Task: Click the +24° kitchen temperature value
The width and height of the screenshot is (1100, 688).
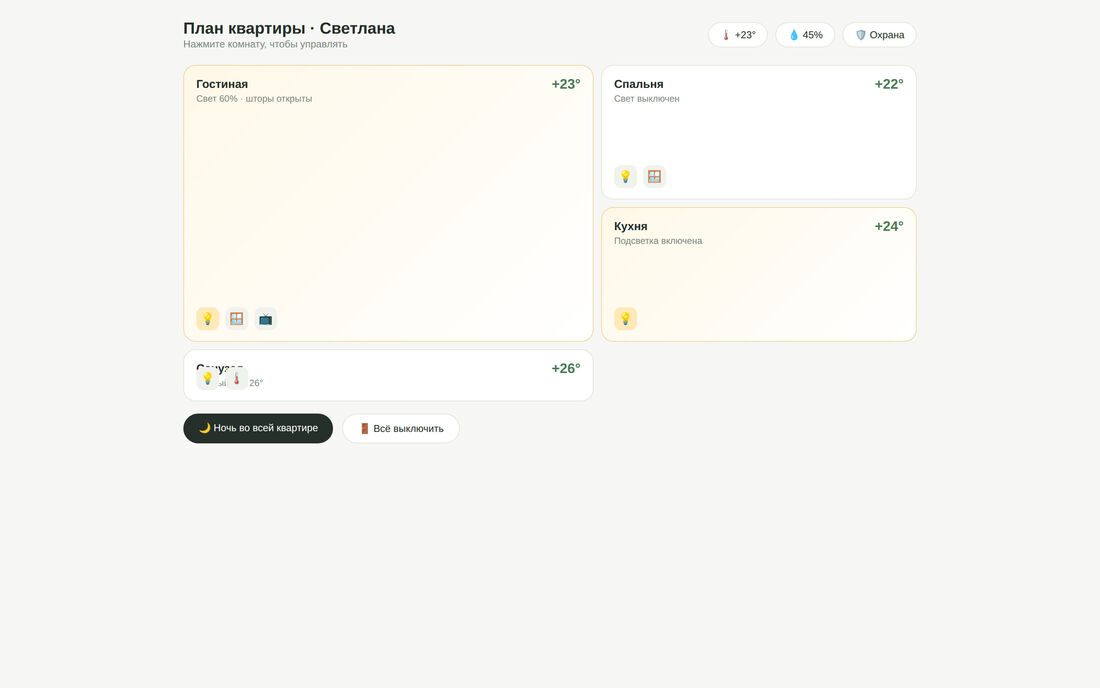Action: click(889, 227)
